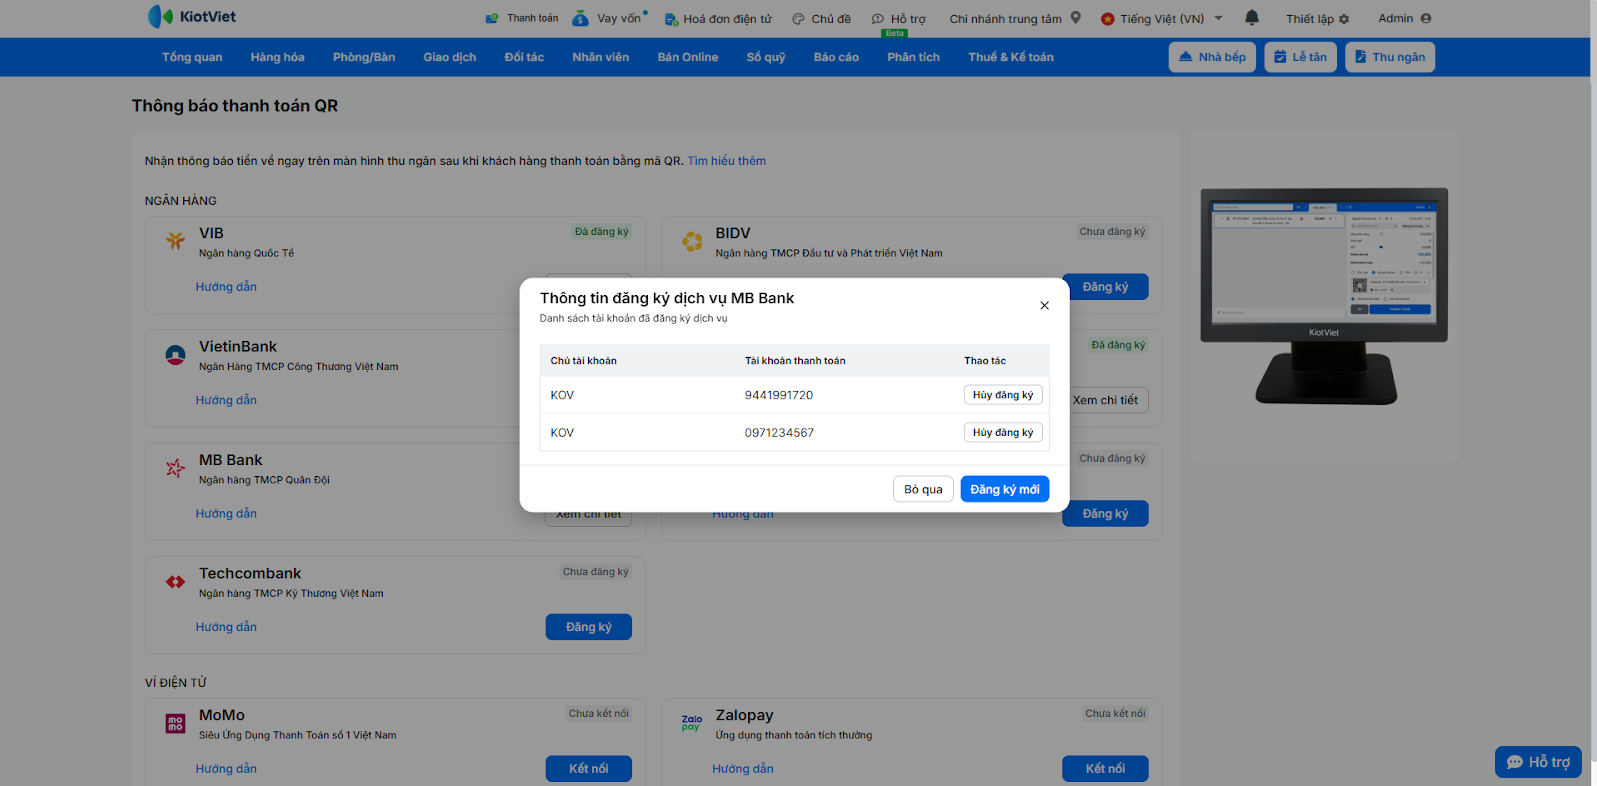
Task: Open Phân tích menu
Action: pos(913,57)
